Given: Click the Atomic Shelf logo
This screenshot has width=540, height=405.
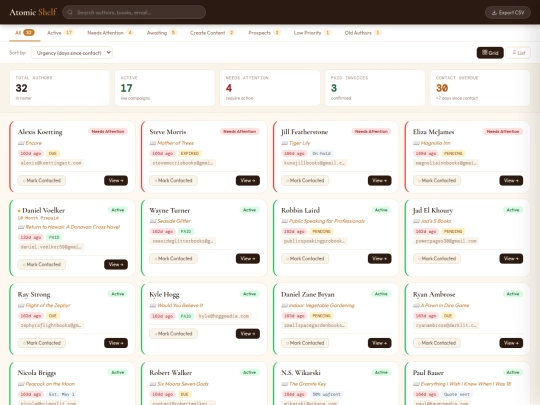Looking at the screenshot, I should pos(33,12).
